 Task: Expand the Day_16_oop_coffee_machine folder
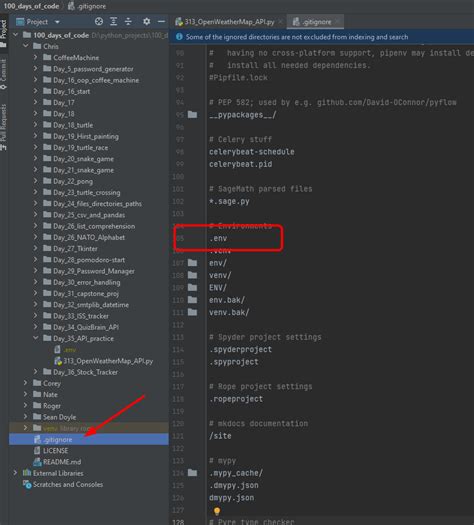click(x=35, y=80)
